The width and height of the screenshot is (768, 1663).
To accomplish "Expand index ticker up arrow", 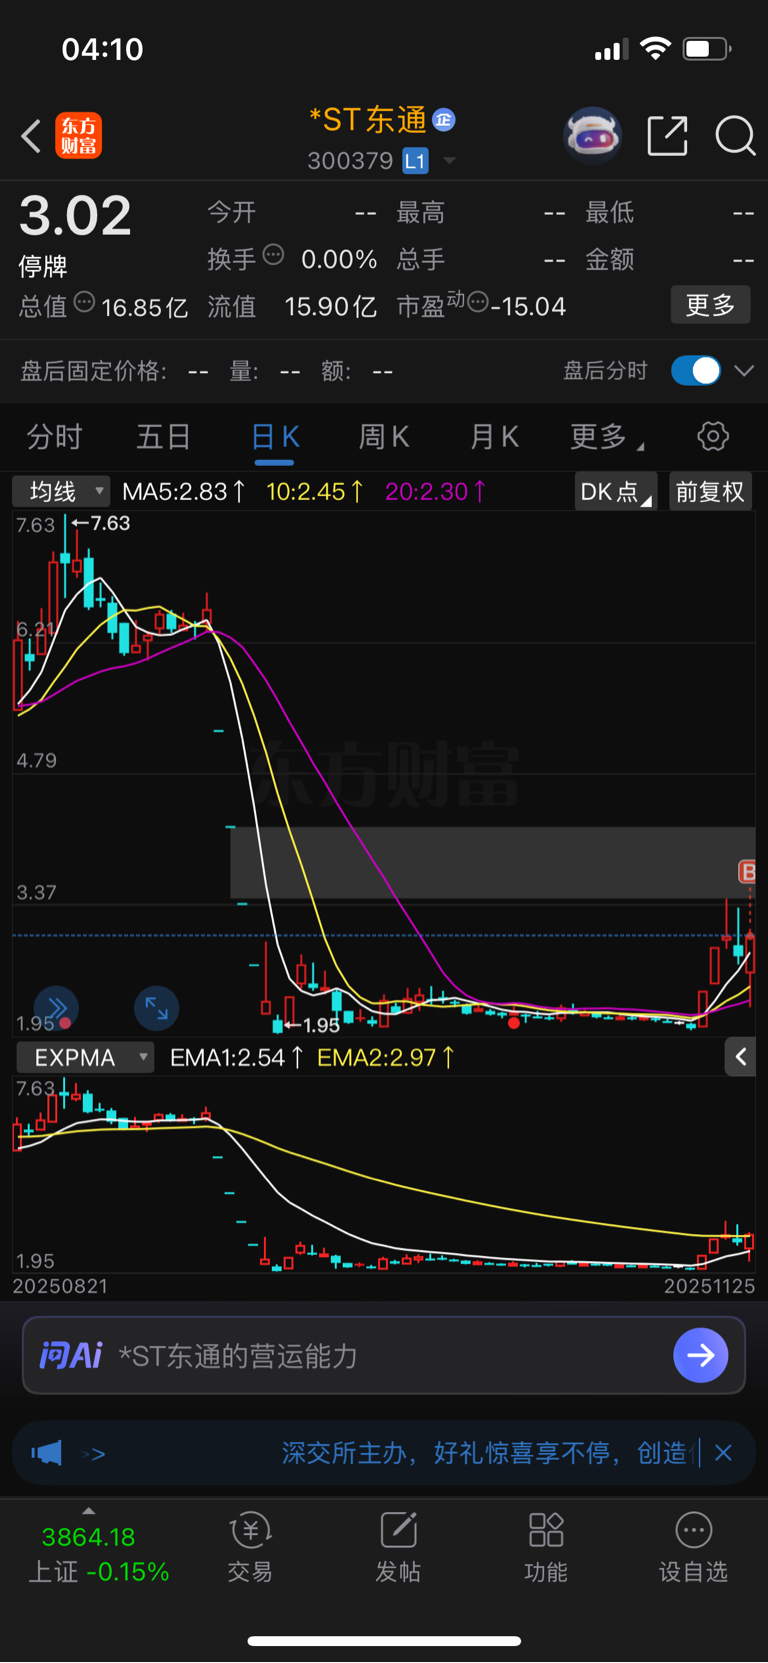I will [x=88, y=1511].
